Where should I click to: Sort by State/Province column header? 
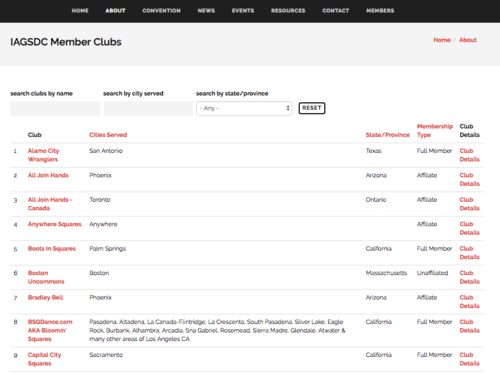[x=388, y=135]
